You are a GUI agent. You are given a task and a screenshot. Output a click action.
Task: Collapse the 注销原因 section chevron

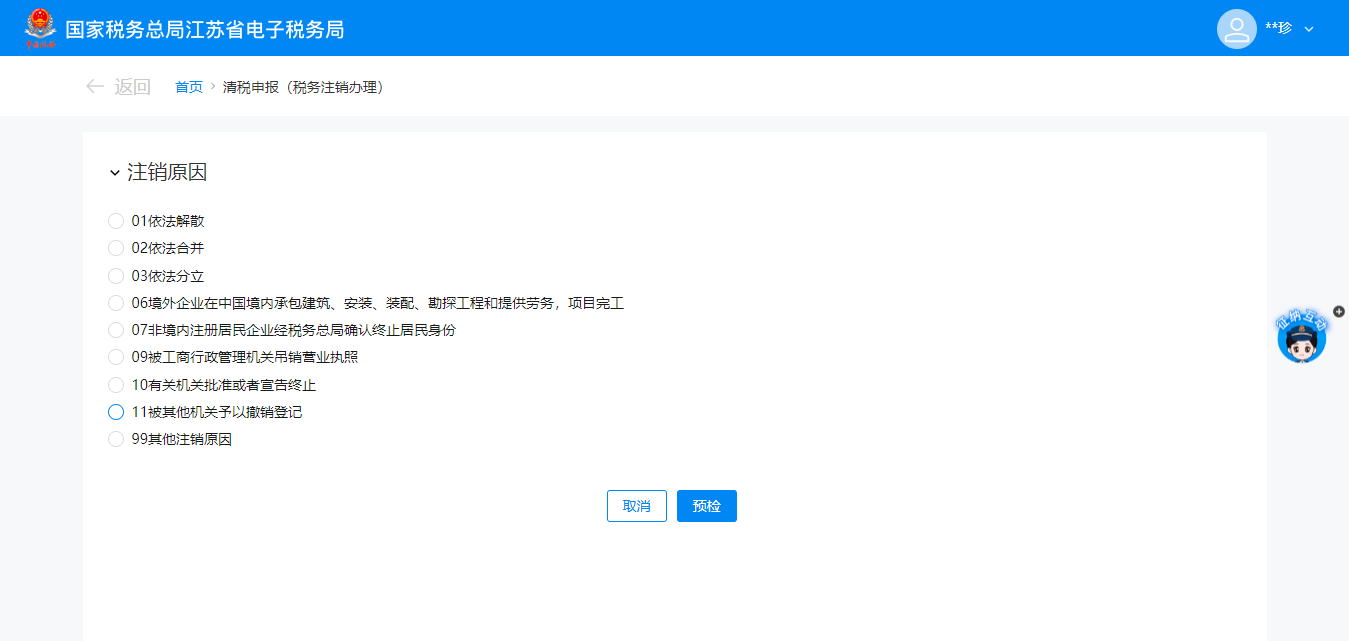[x=114, y=173]
